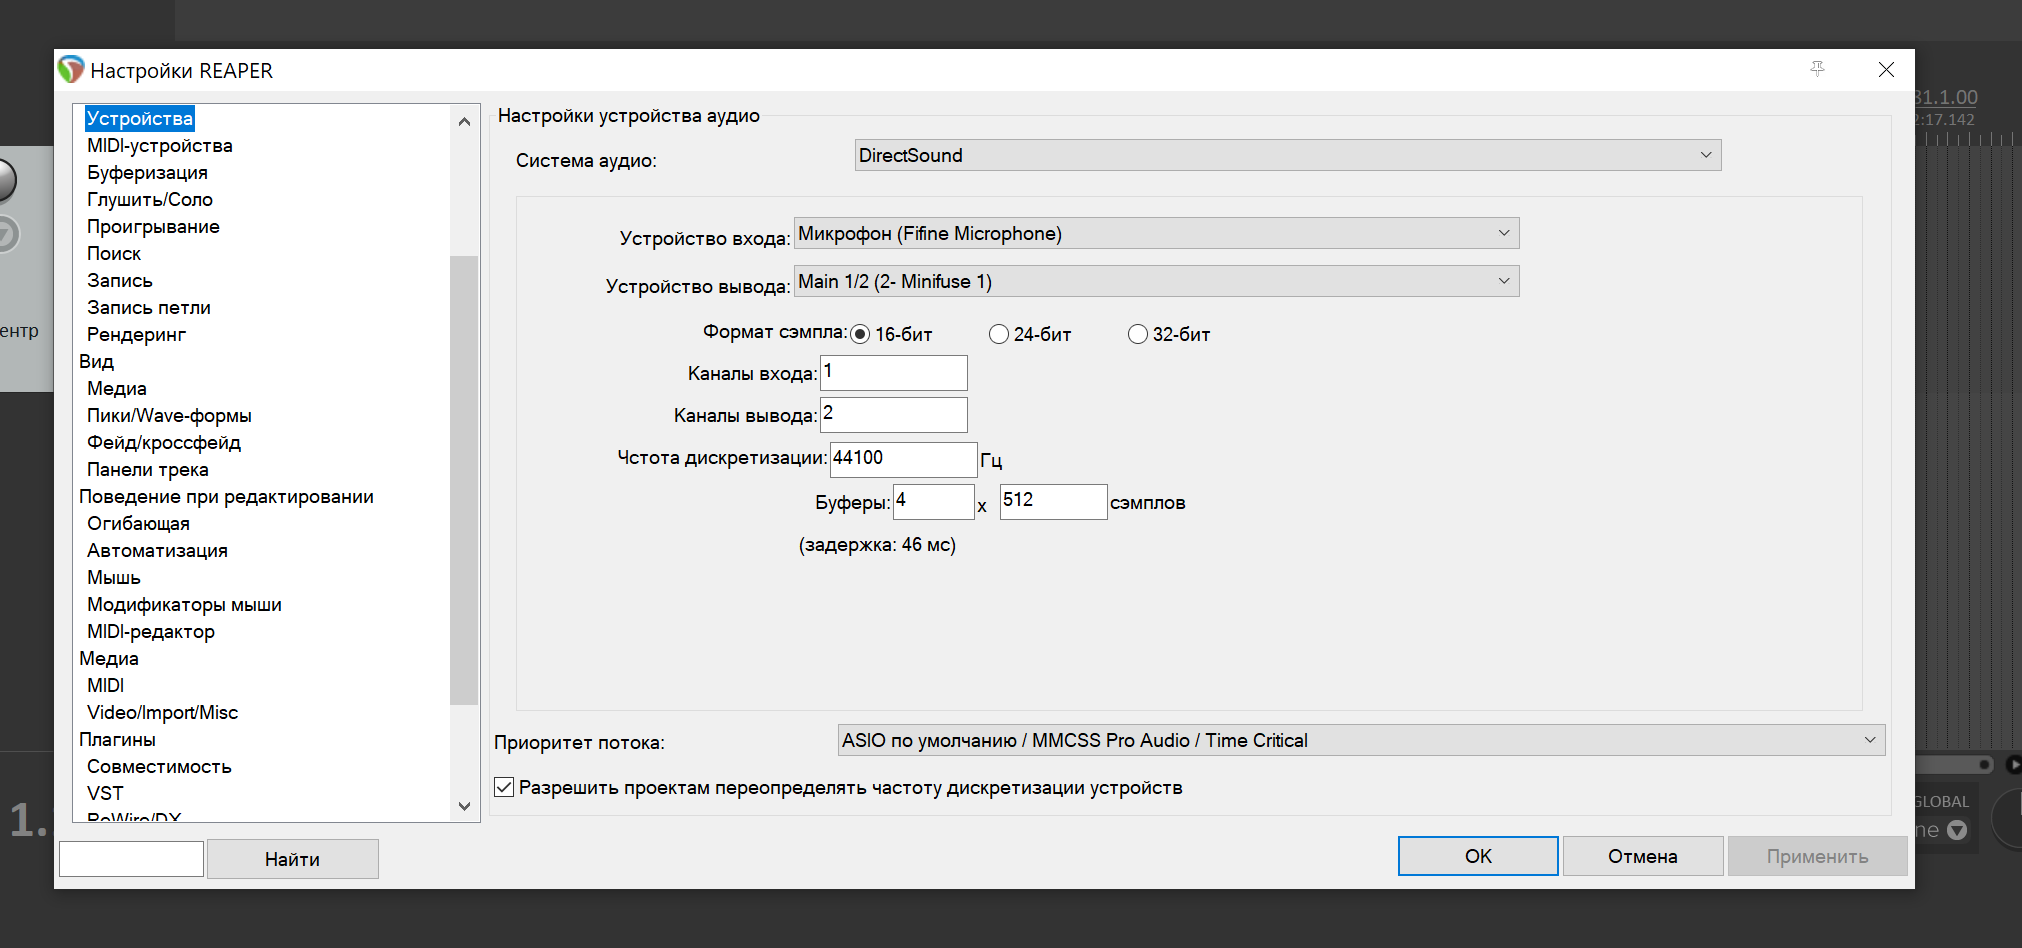Open Совместимость settings page
Image resolution: width=2022 pixels, height=948 pixels.
pos(159,767)
